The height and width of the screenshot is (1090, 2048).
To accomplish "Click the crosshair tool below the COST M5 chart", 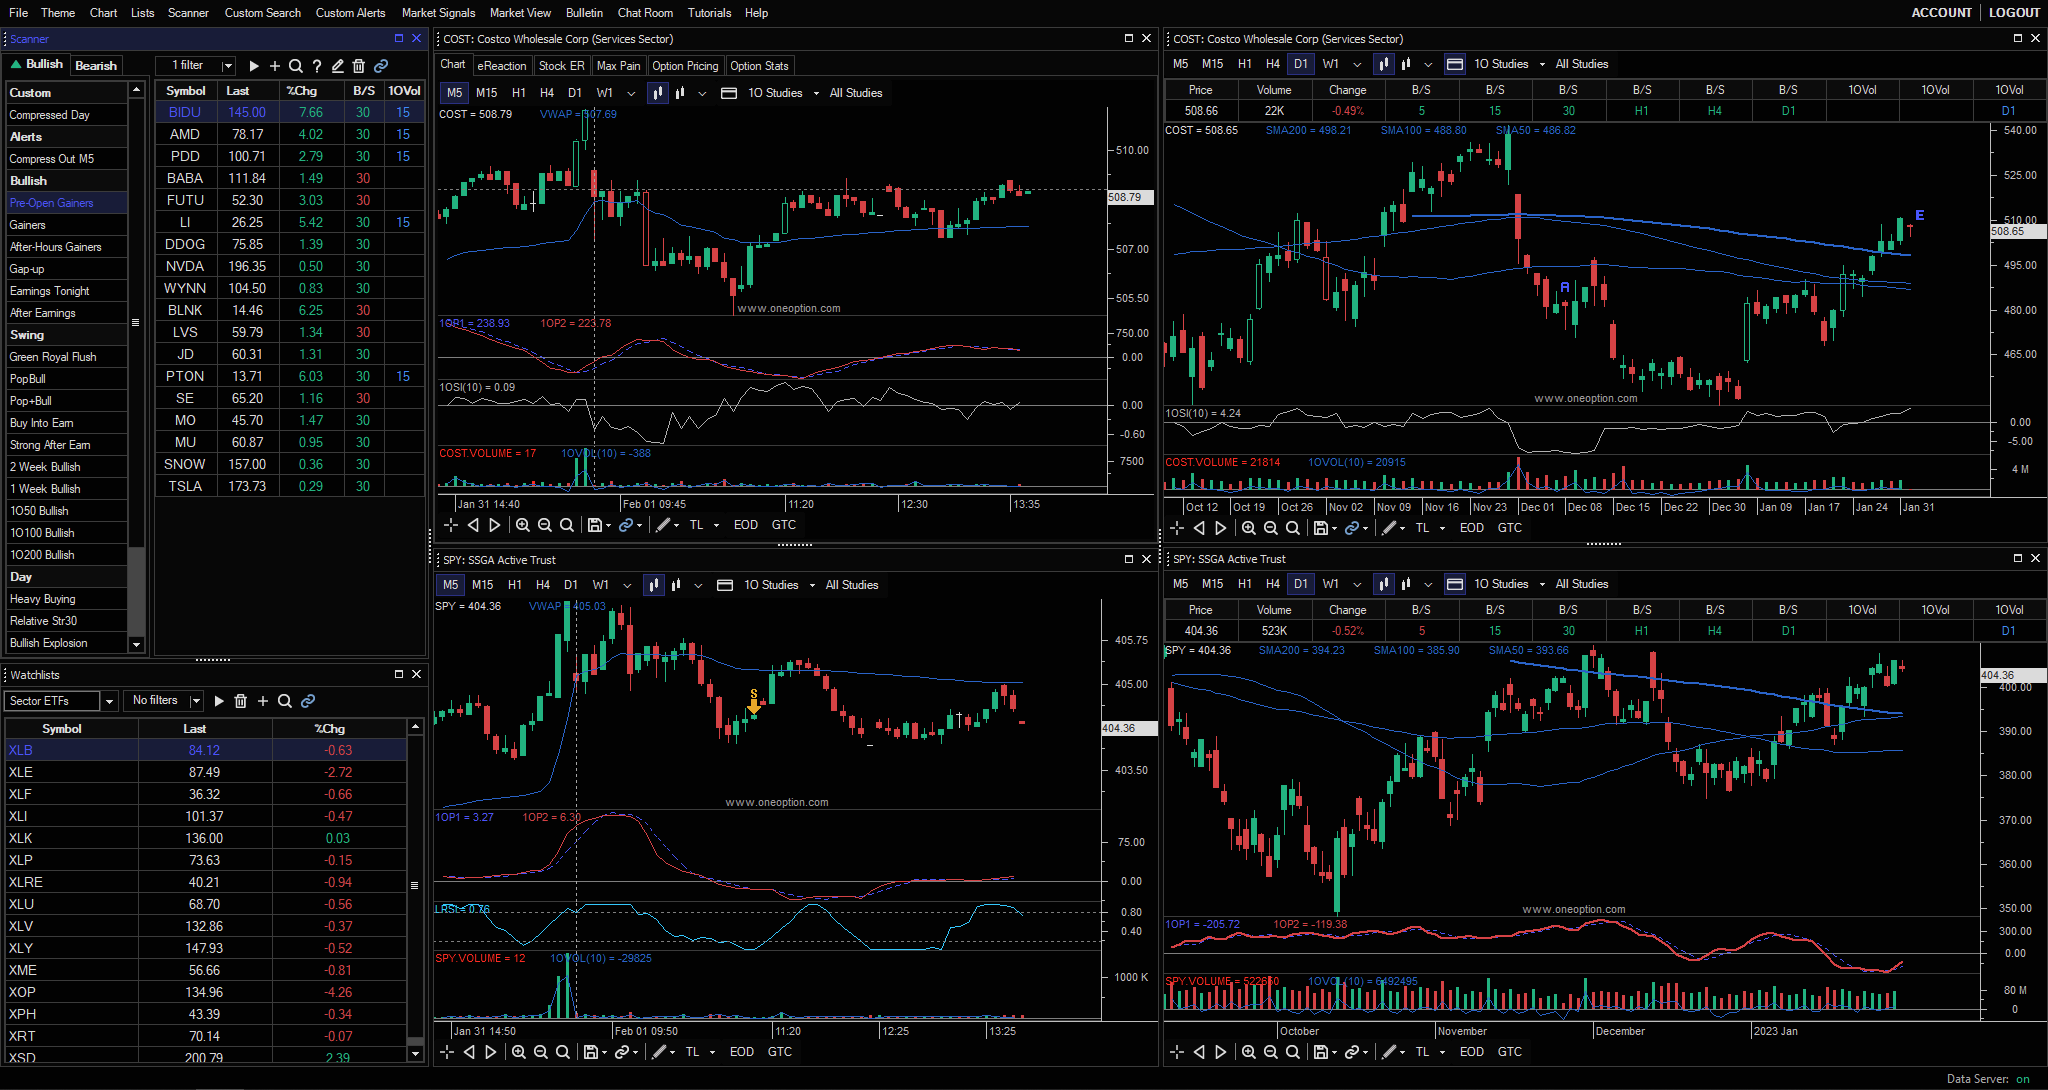I will click(x=451, y=525).
